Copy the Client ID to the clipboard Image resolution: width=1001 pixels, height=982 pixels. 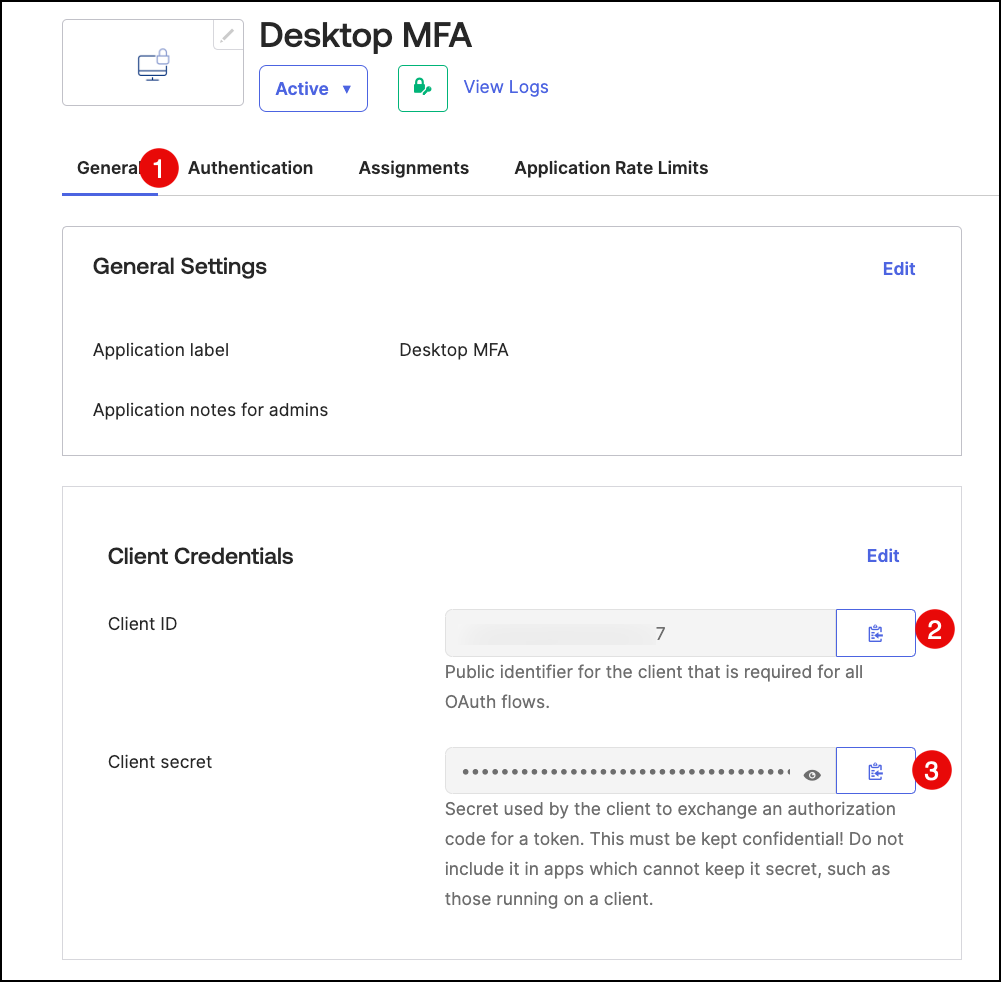coord(875,633)
